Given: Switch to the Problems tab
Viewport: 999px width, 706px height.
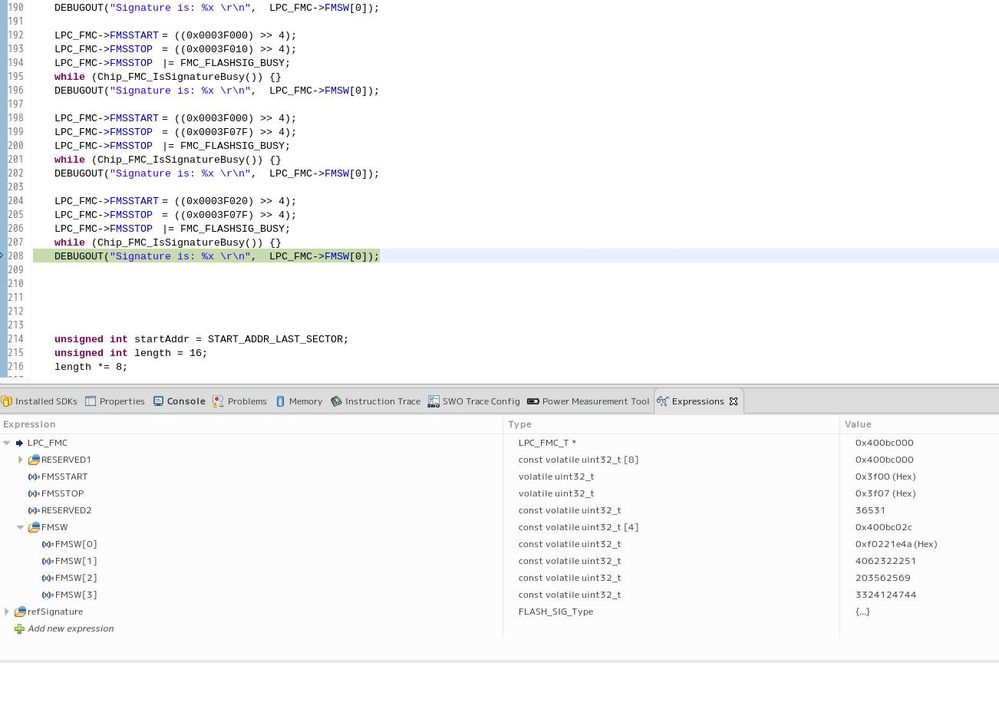Looking at the screenshot, I should pyautogui.click(x=240, y=401).
